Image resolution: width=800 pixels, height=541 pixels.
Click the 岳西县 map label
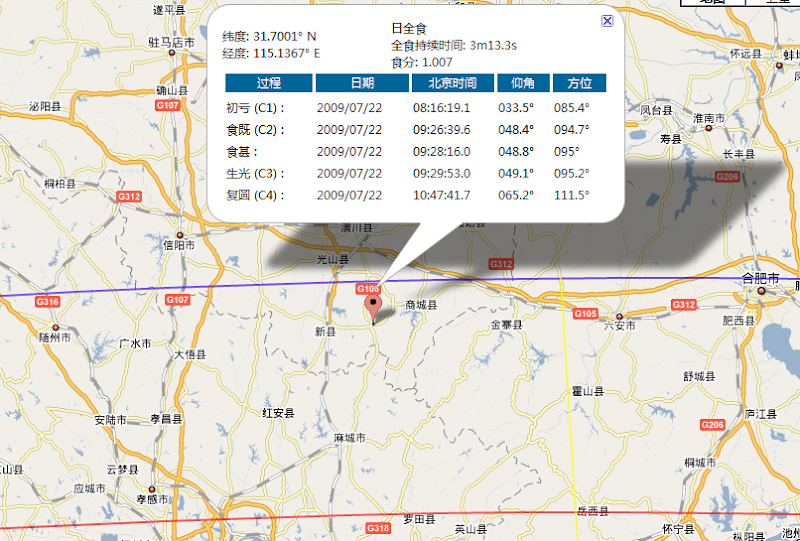click(x=592, y=511)
